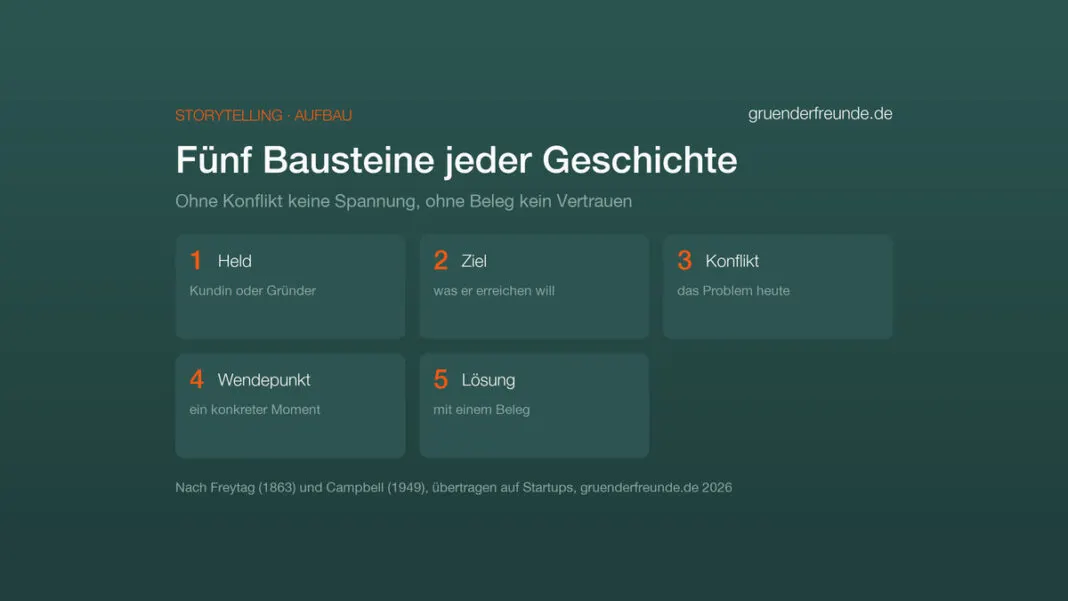Image resolution: width=1068 pixels, height=601 pixels.
Task: Click the text 'mit einem Beleg'
Action: coord(482,410)
